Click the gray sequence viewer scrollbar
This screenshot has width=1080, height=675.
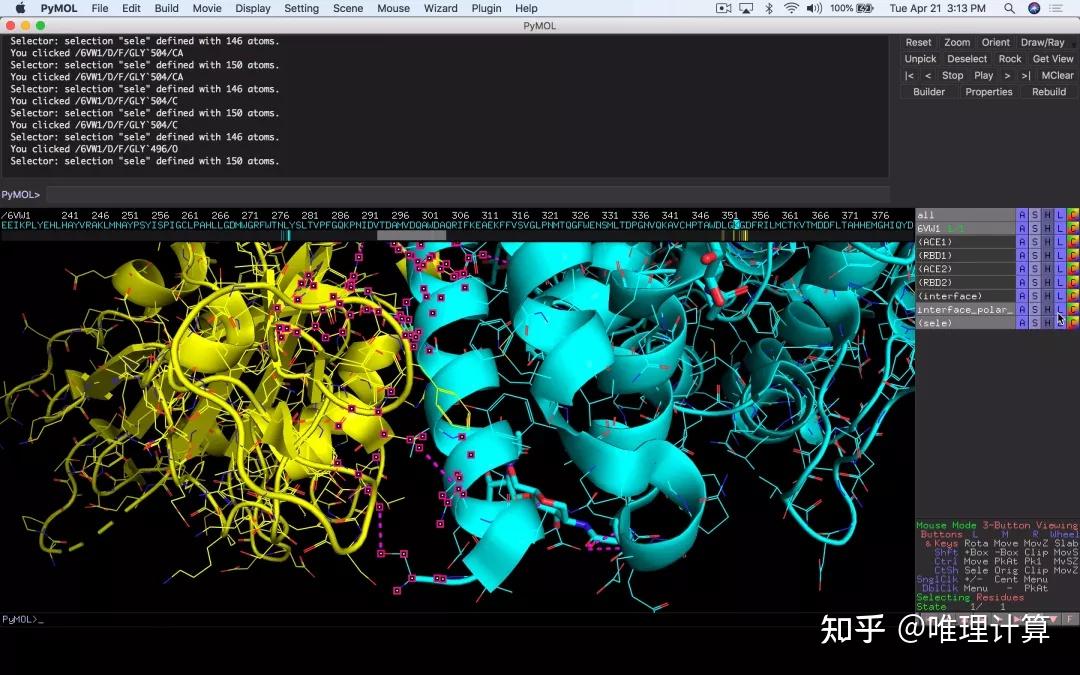[x=411, y=236]
